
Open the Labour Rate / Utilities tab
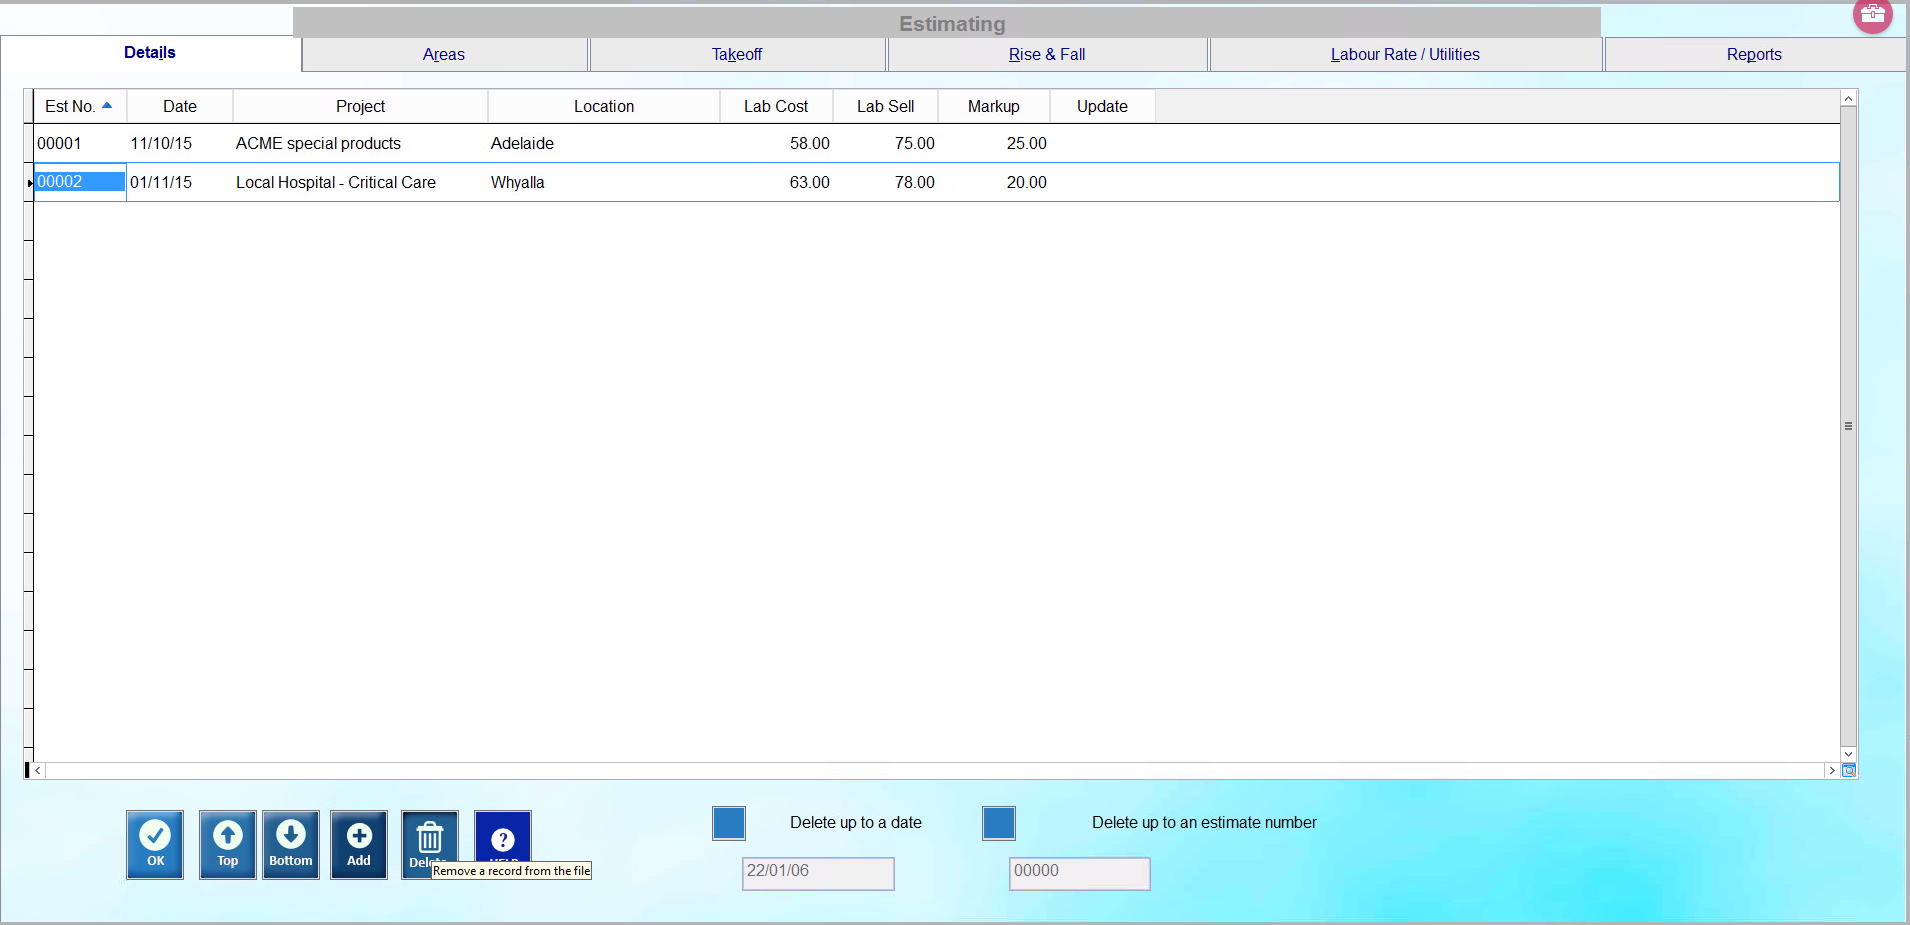[1405, 55]
